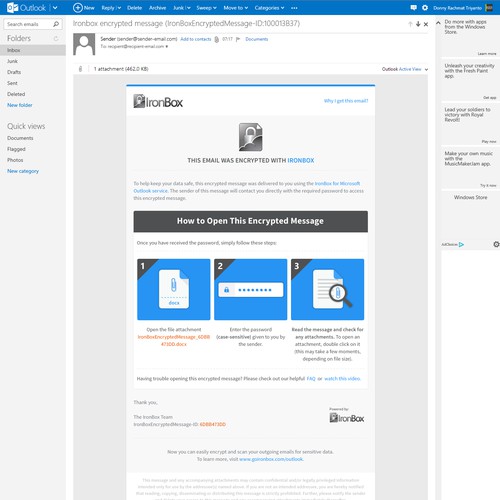Flag this message with flag icon
The width and height of the screenshot is (500, 500).
coord(238,39)
